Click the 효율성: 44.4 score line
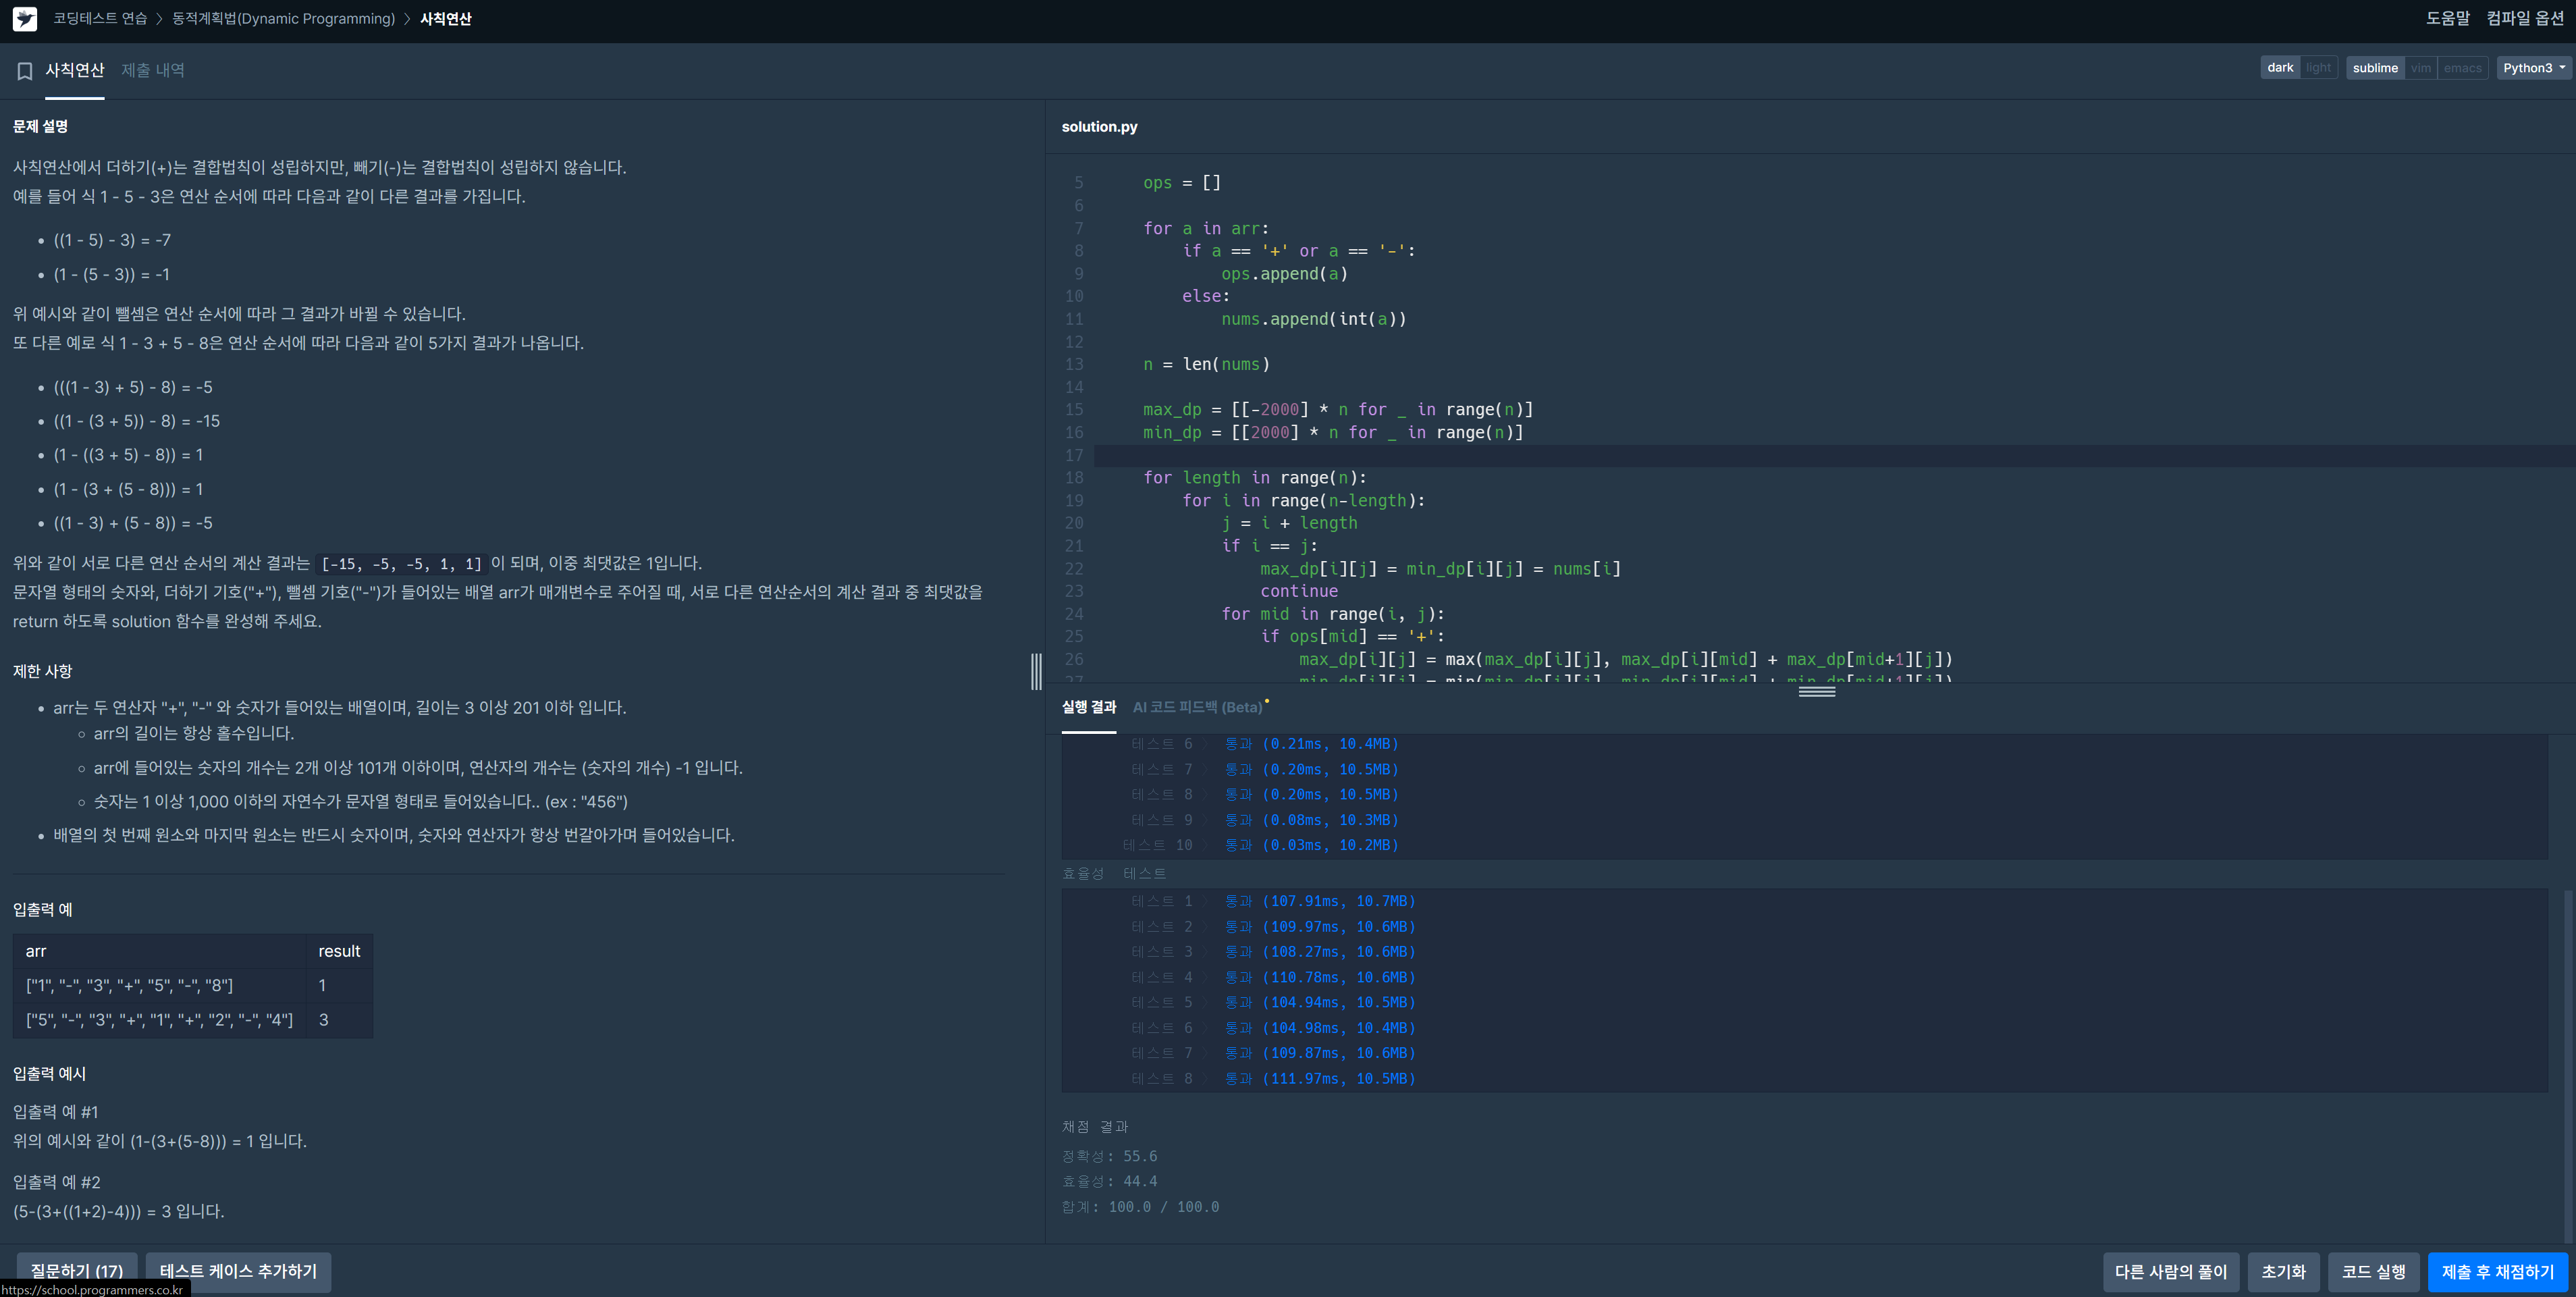The image size is (2576, 1297). coord(1109,1181)
